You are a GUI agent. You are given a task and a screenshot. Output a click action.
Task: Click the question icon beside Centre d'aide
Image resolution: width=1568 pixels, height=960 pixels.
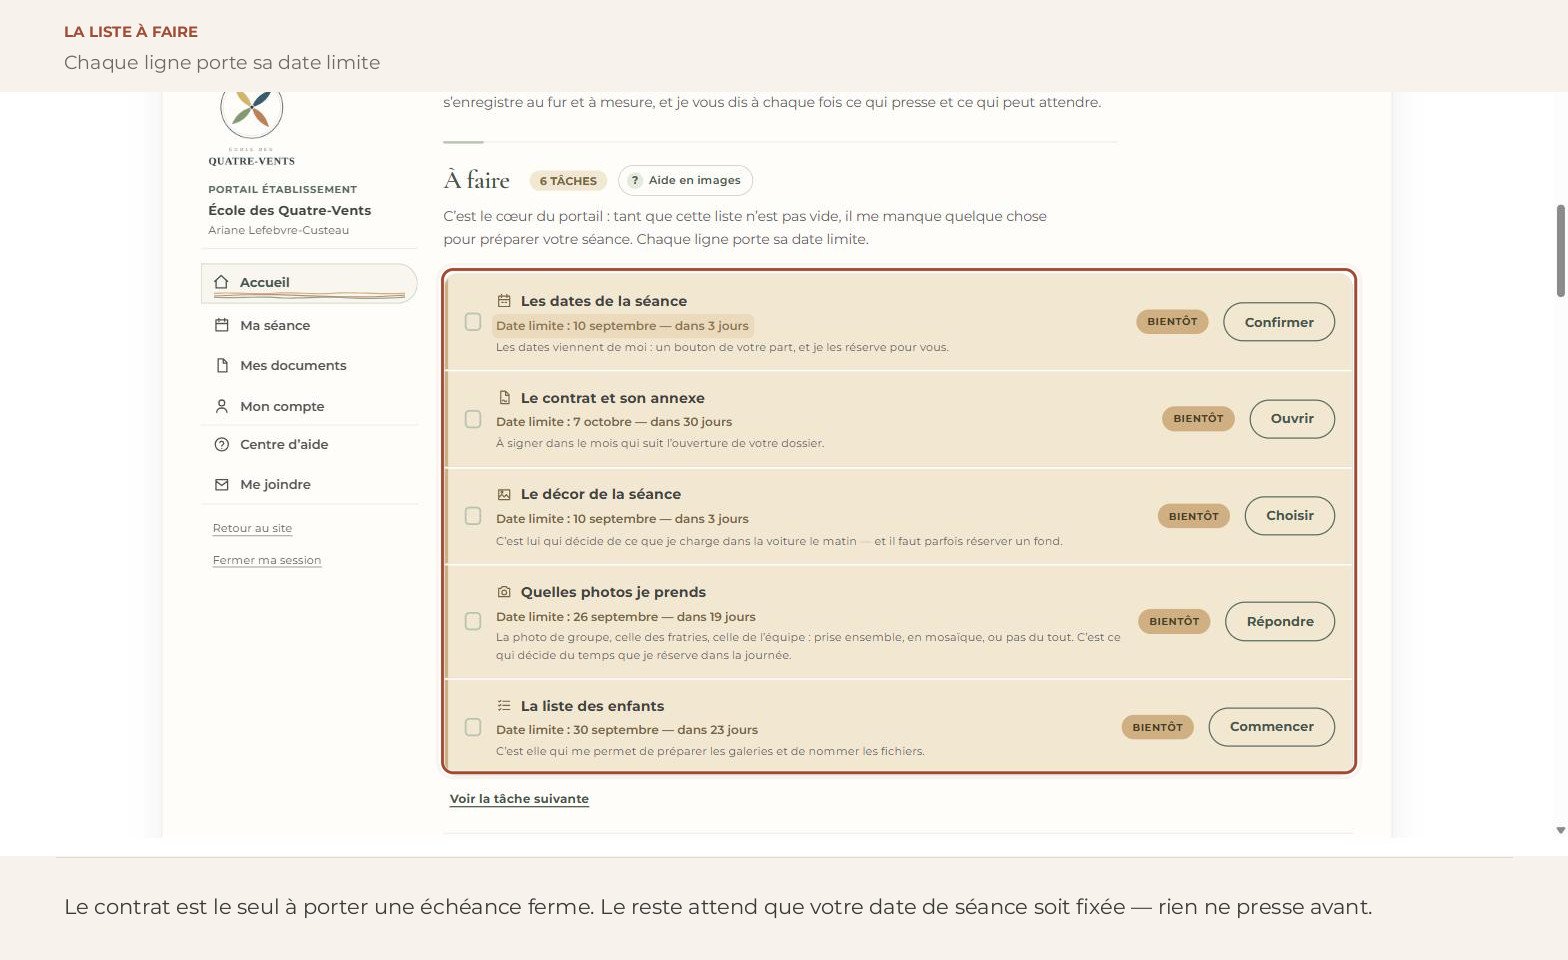(x=222, y=444)
